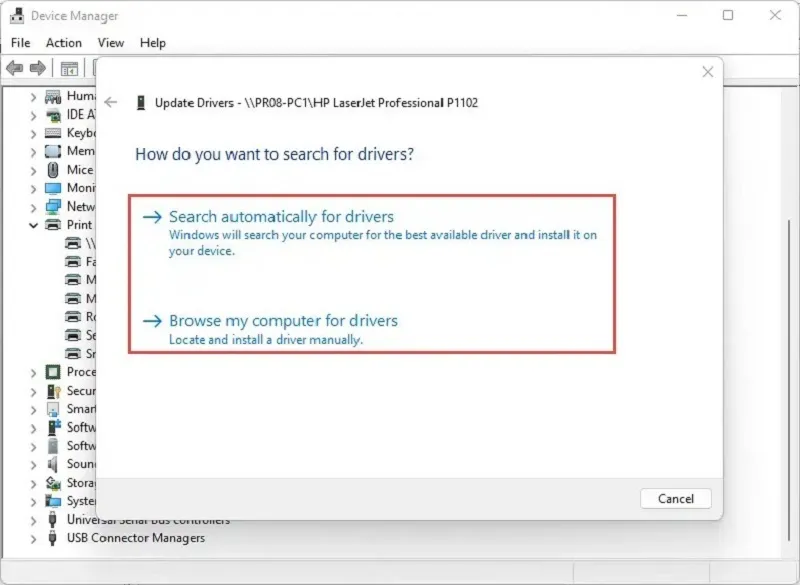
Task: Click the Human Interface Devices category icon
Action: [x=53, y=96]
